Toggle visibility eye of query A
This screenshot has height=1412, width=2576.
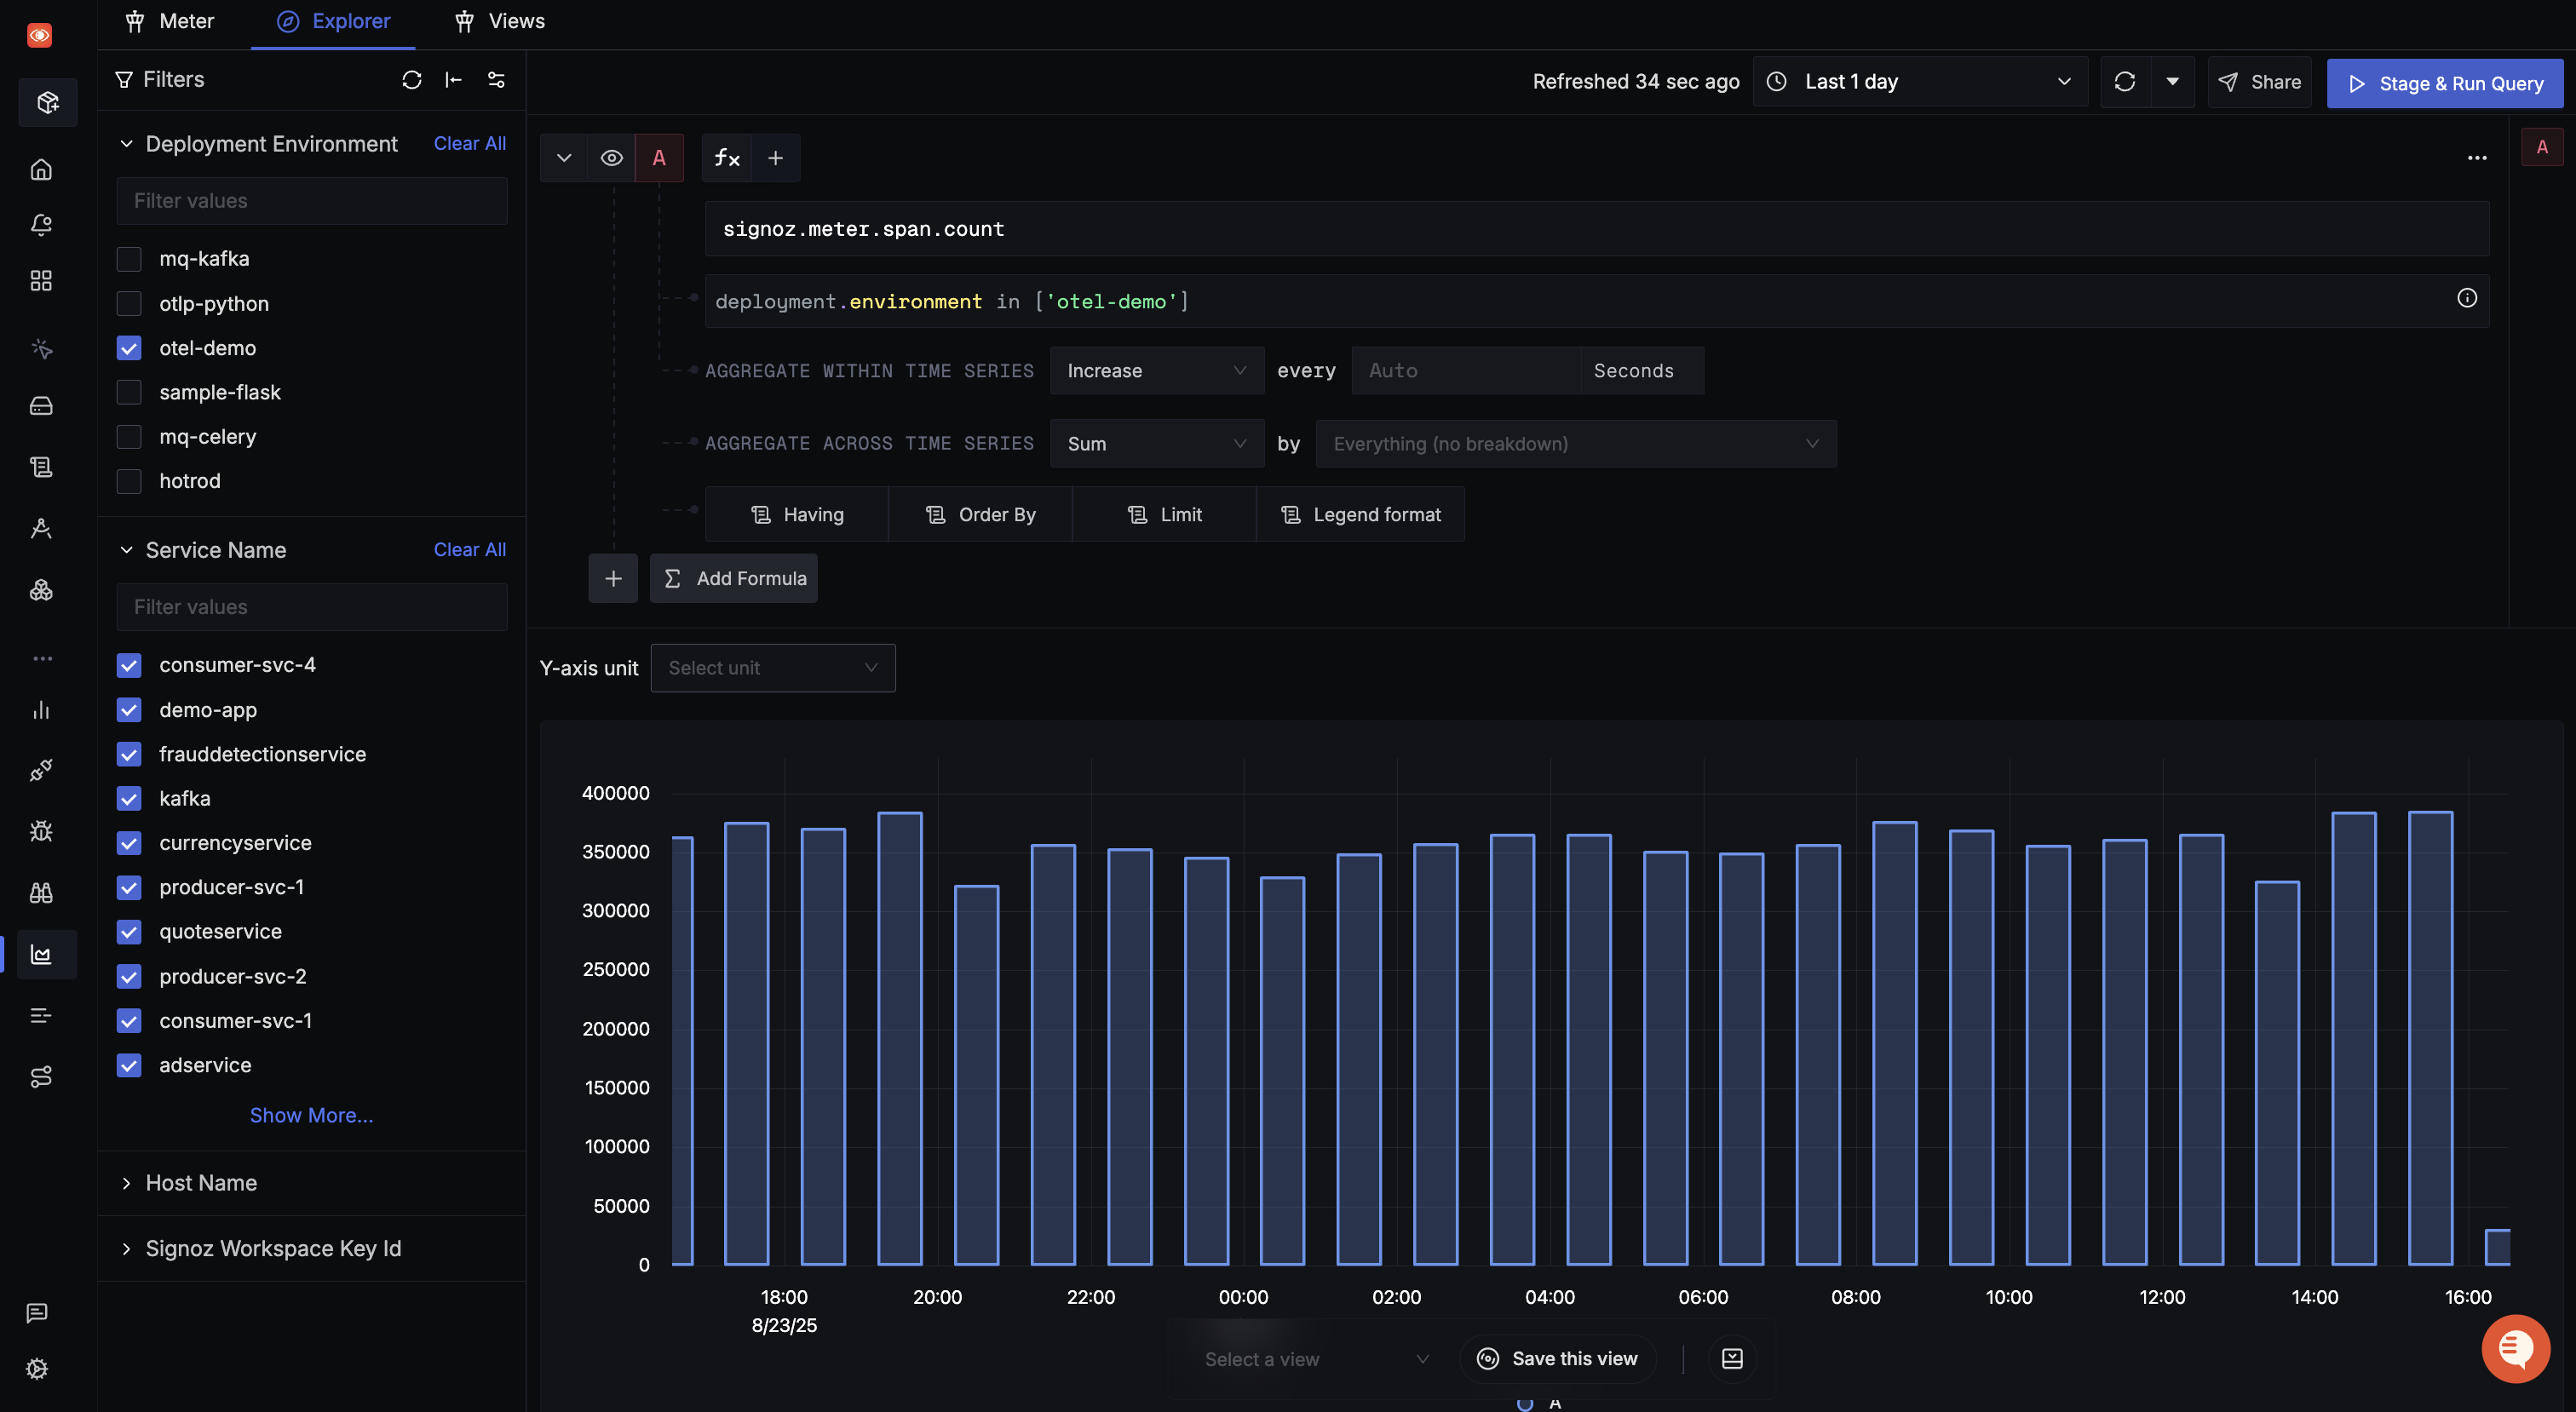pyautogui.click(x=612, y=158)
